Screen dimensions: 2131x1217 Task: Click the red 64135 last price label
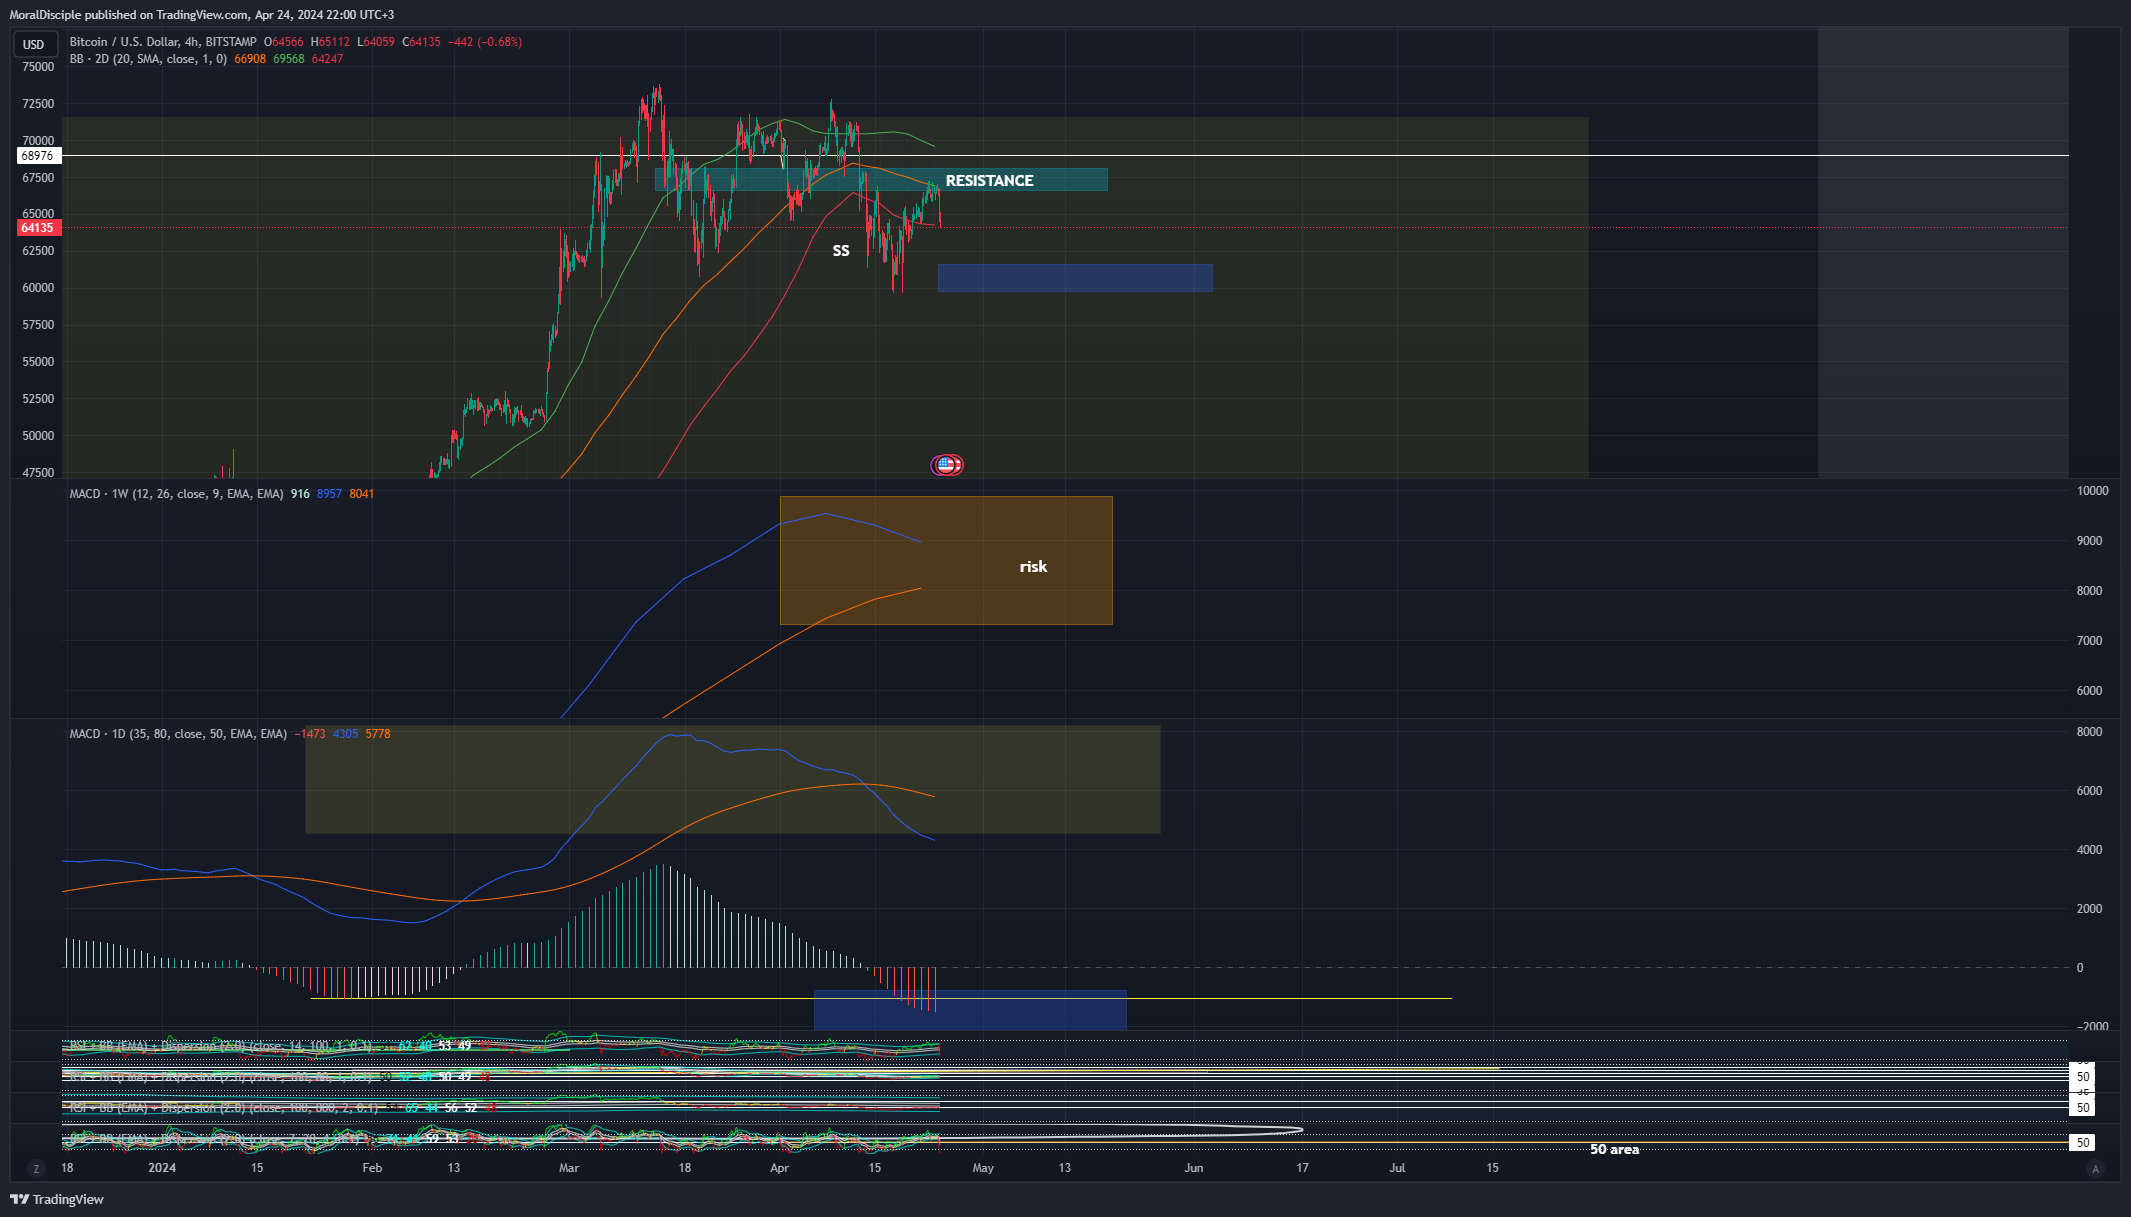[39, 228]
